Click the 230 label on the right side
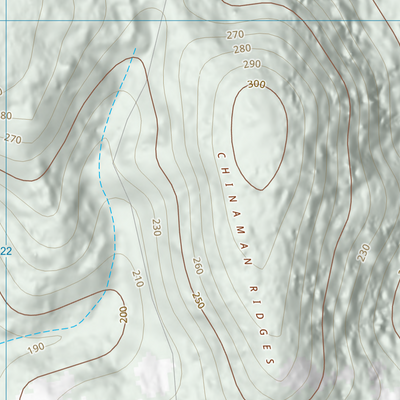This screenshot has height=400, width=400. point(363,253)
